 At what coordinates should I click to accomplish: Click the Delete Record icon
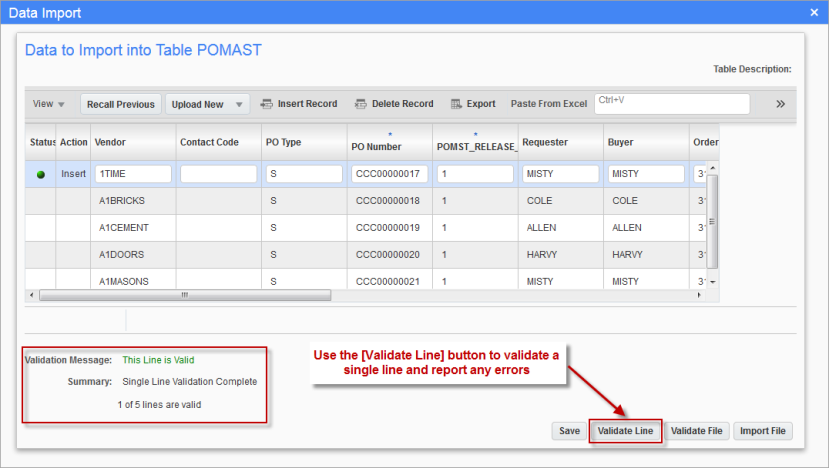[x=361, y=104]
